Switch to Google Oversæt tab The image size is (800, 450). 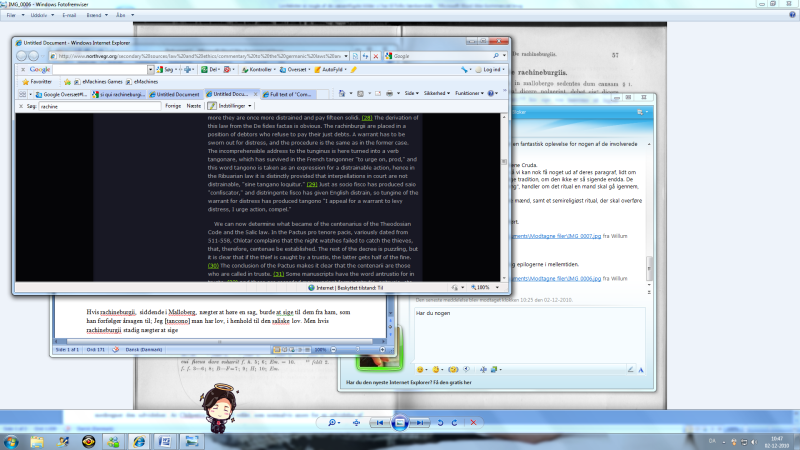point(61,94)
